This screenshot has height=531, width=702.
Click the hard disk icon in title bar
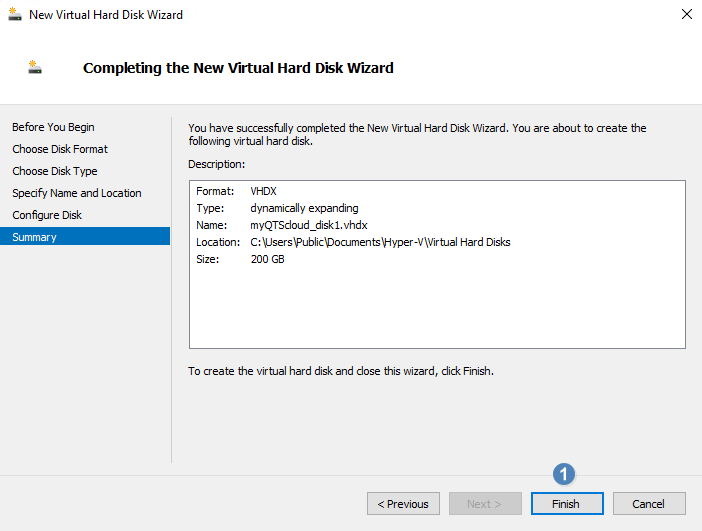pos(15,14)
